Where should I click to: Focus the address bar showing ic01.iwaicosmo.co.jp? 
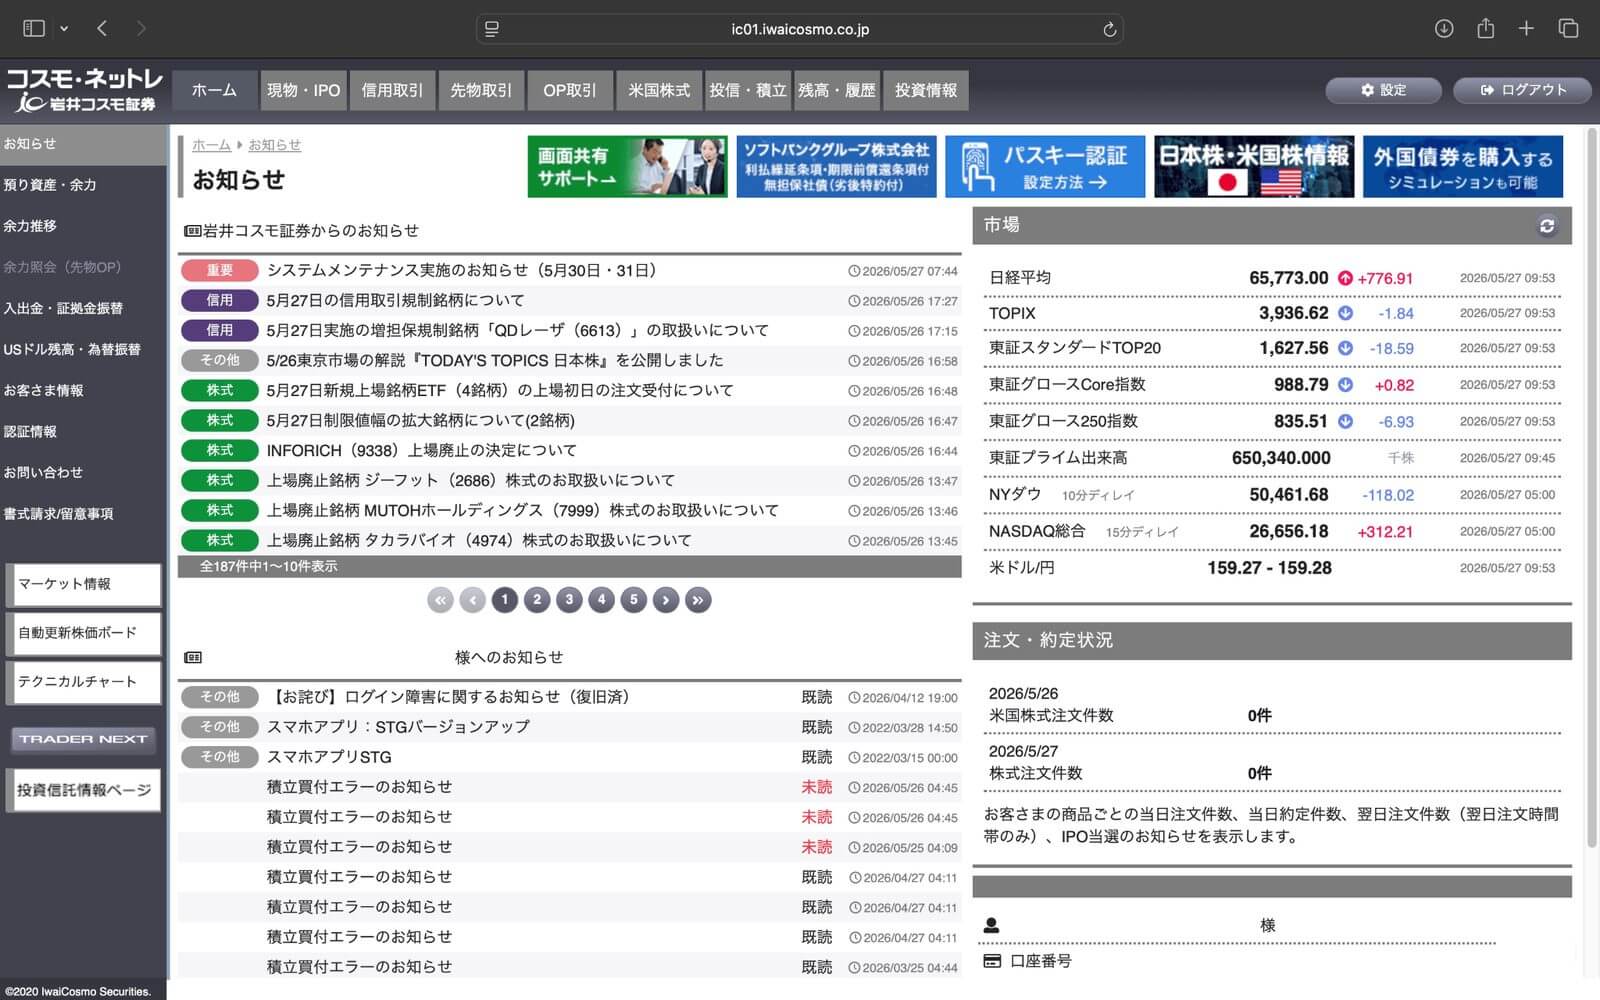800,29
